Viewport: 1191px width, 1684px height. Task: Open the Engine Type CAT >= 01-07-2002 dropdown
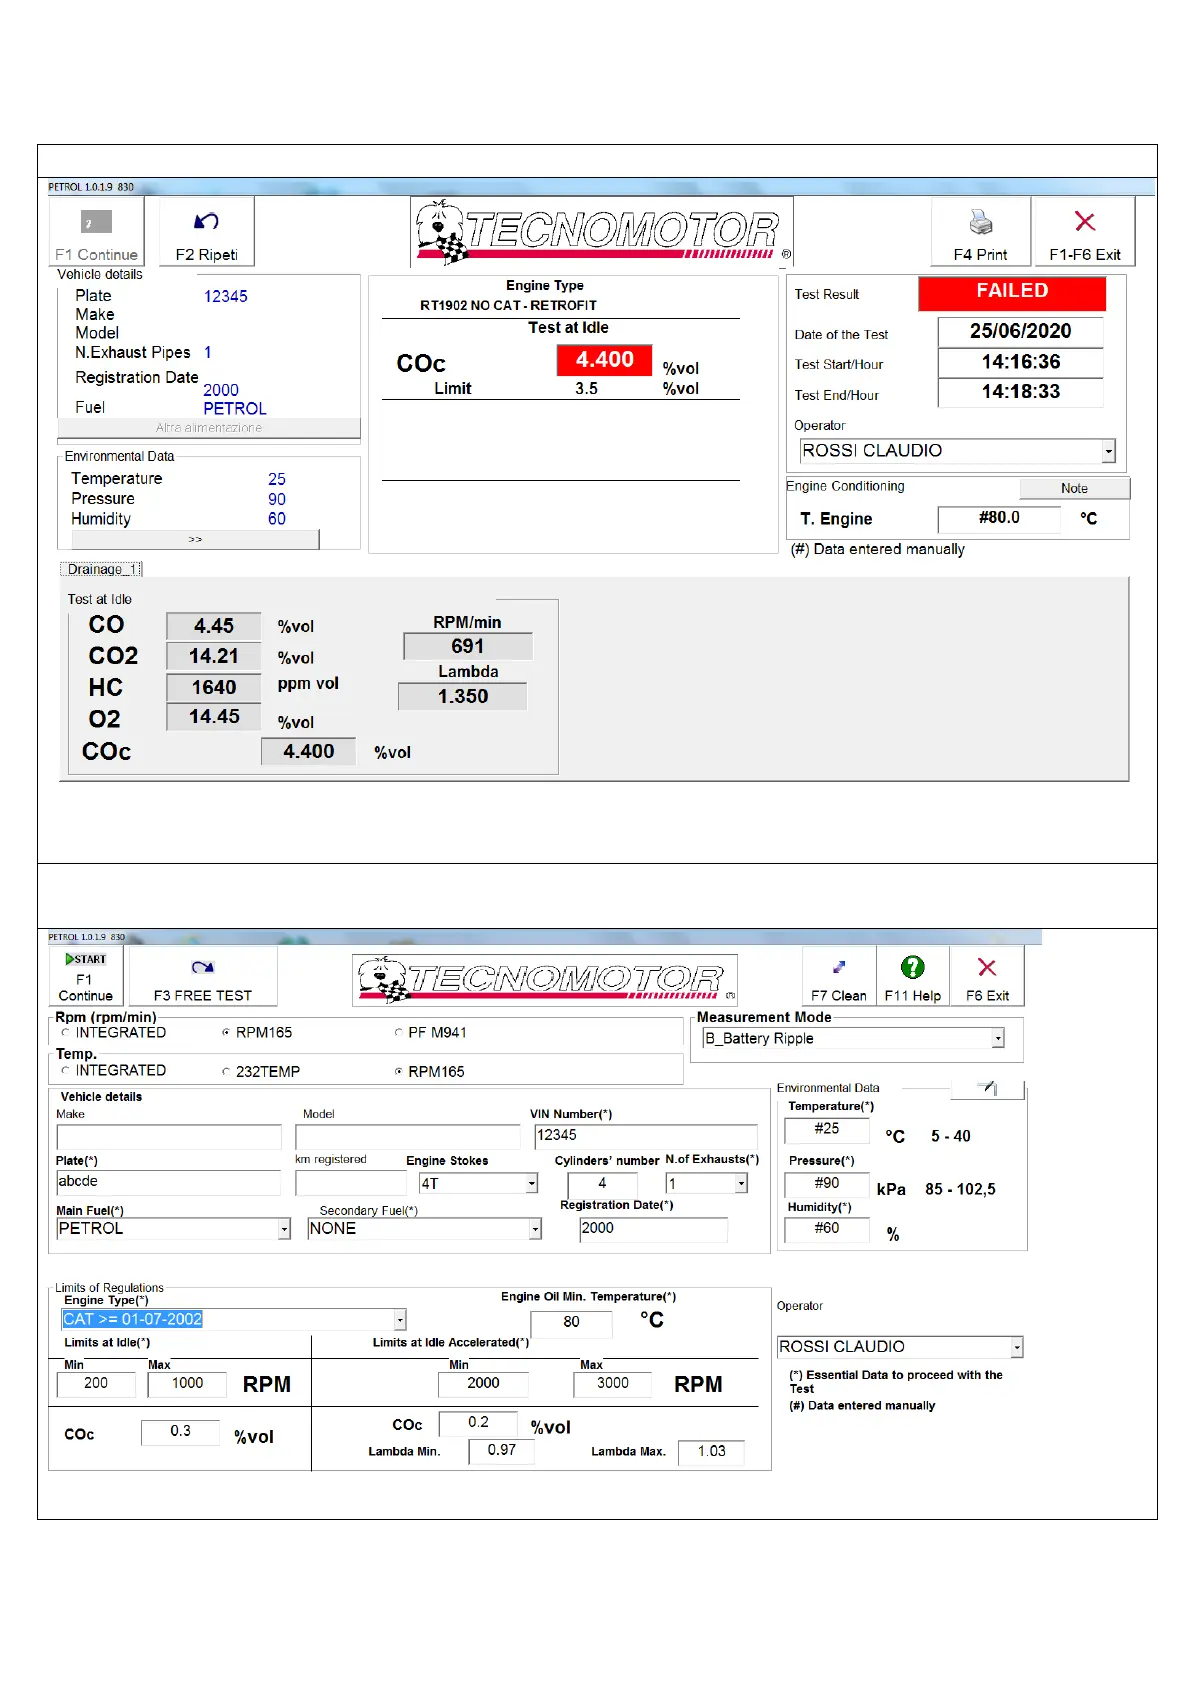coord(399,1320)
